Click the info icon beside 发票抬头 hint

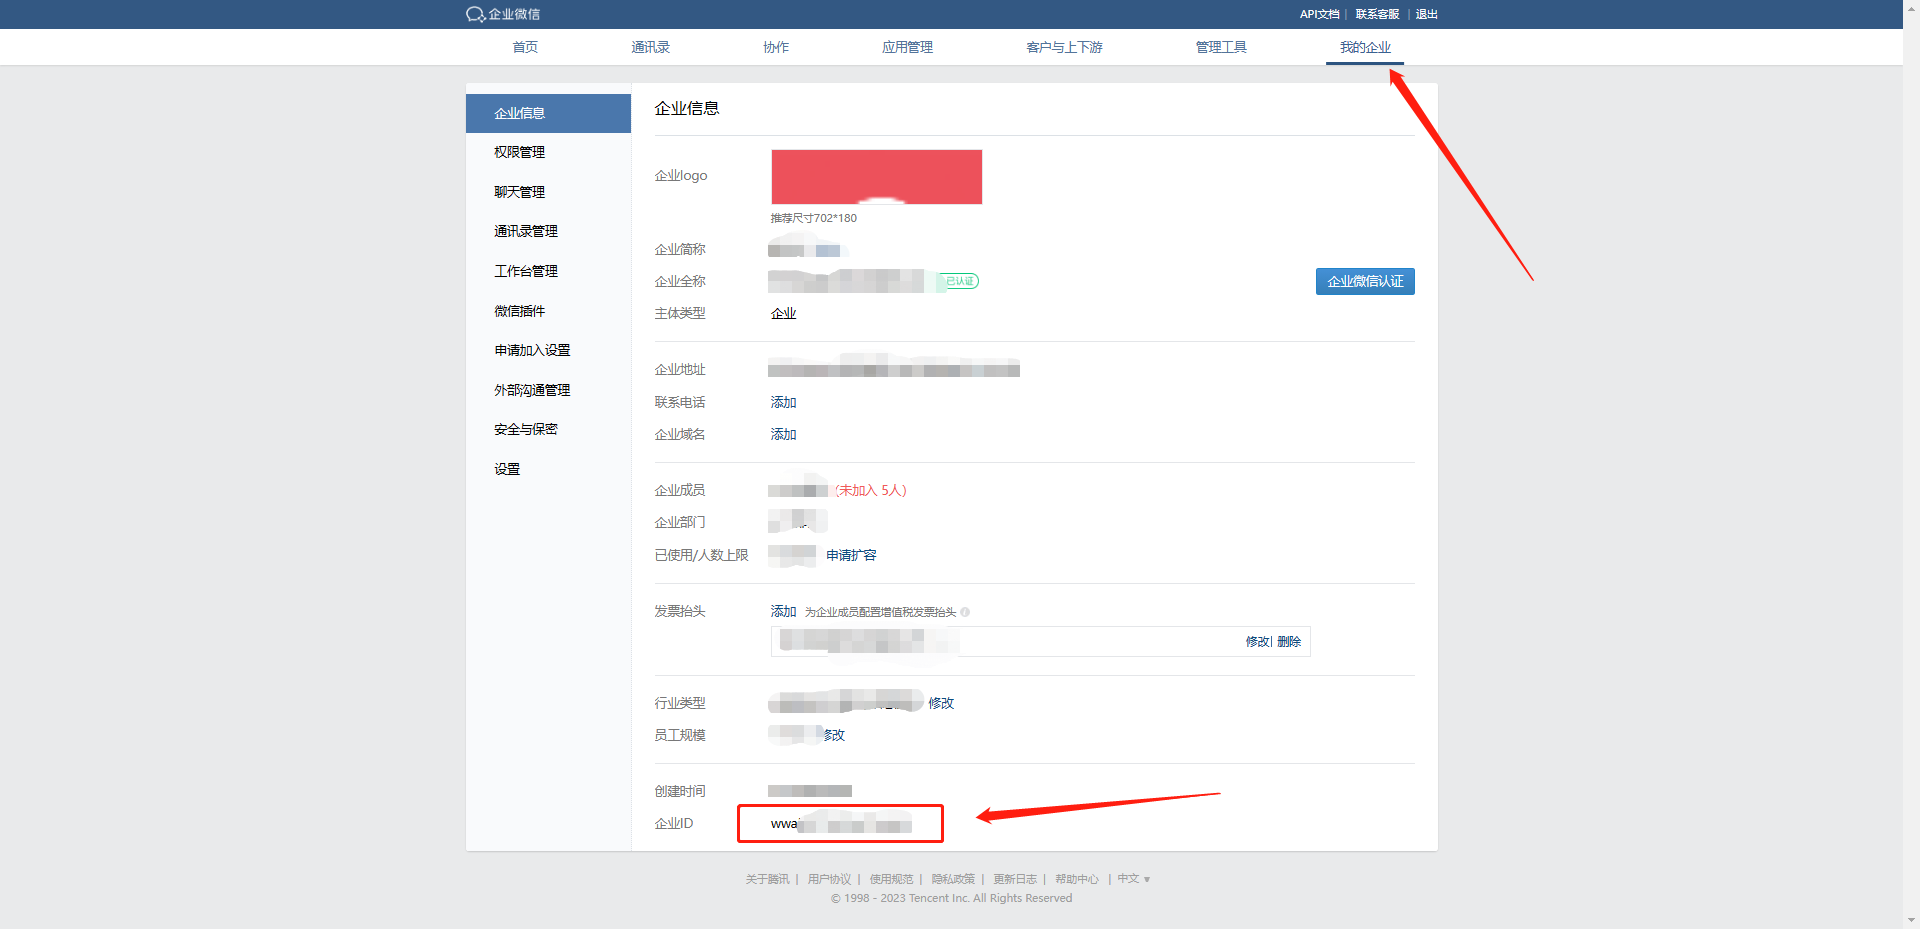(x=965, y=612)
